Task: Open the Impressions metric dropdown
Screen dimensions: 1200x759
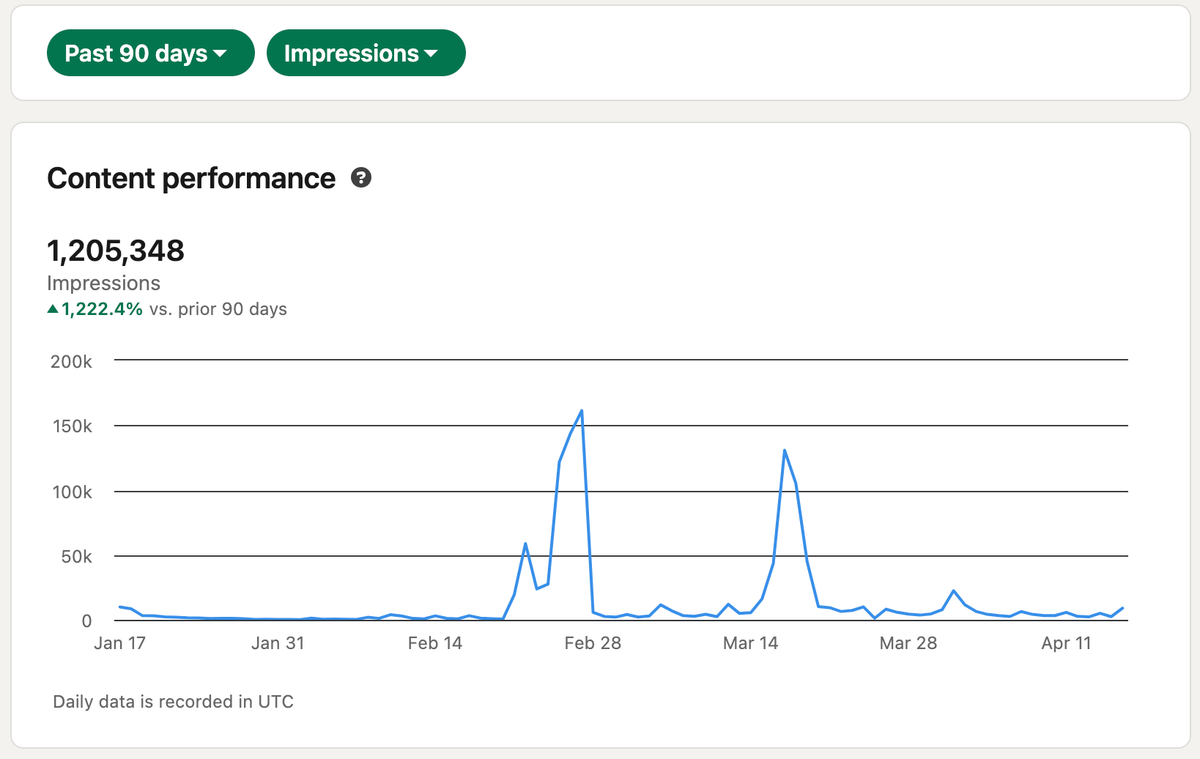Action: (x=365, y=52)
